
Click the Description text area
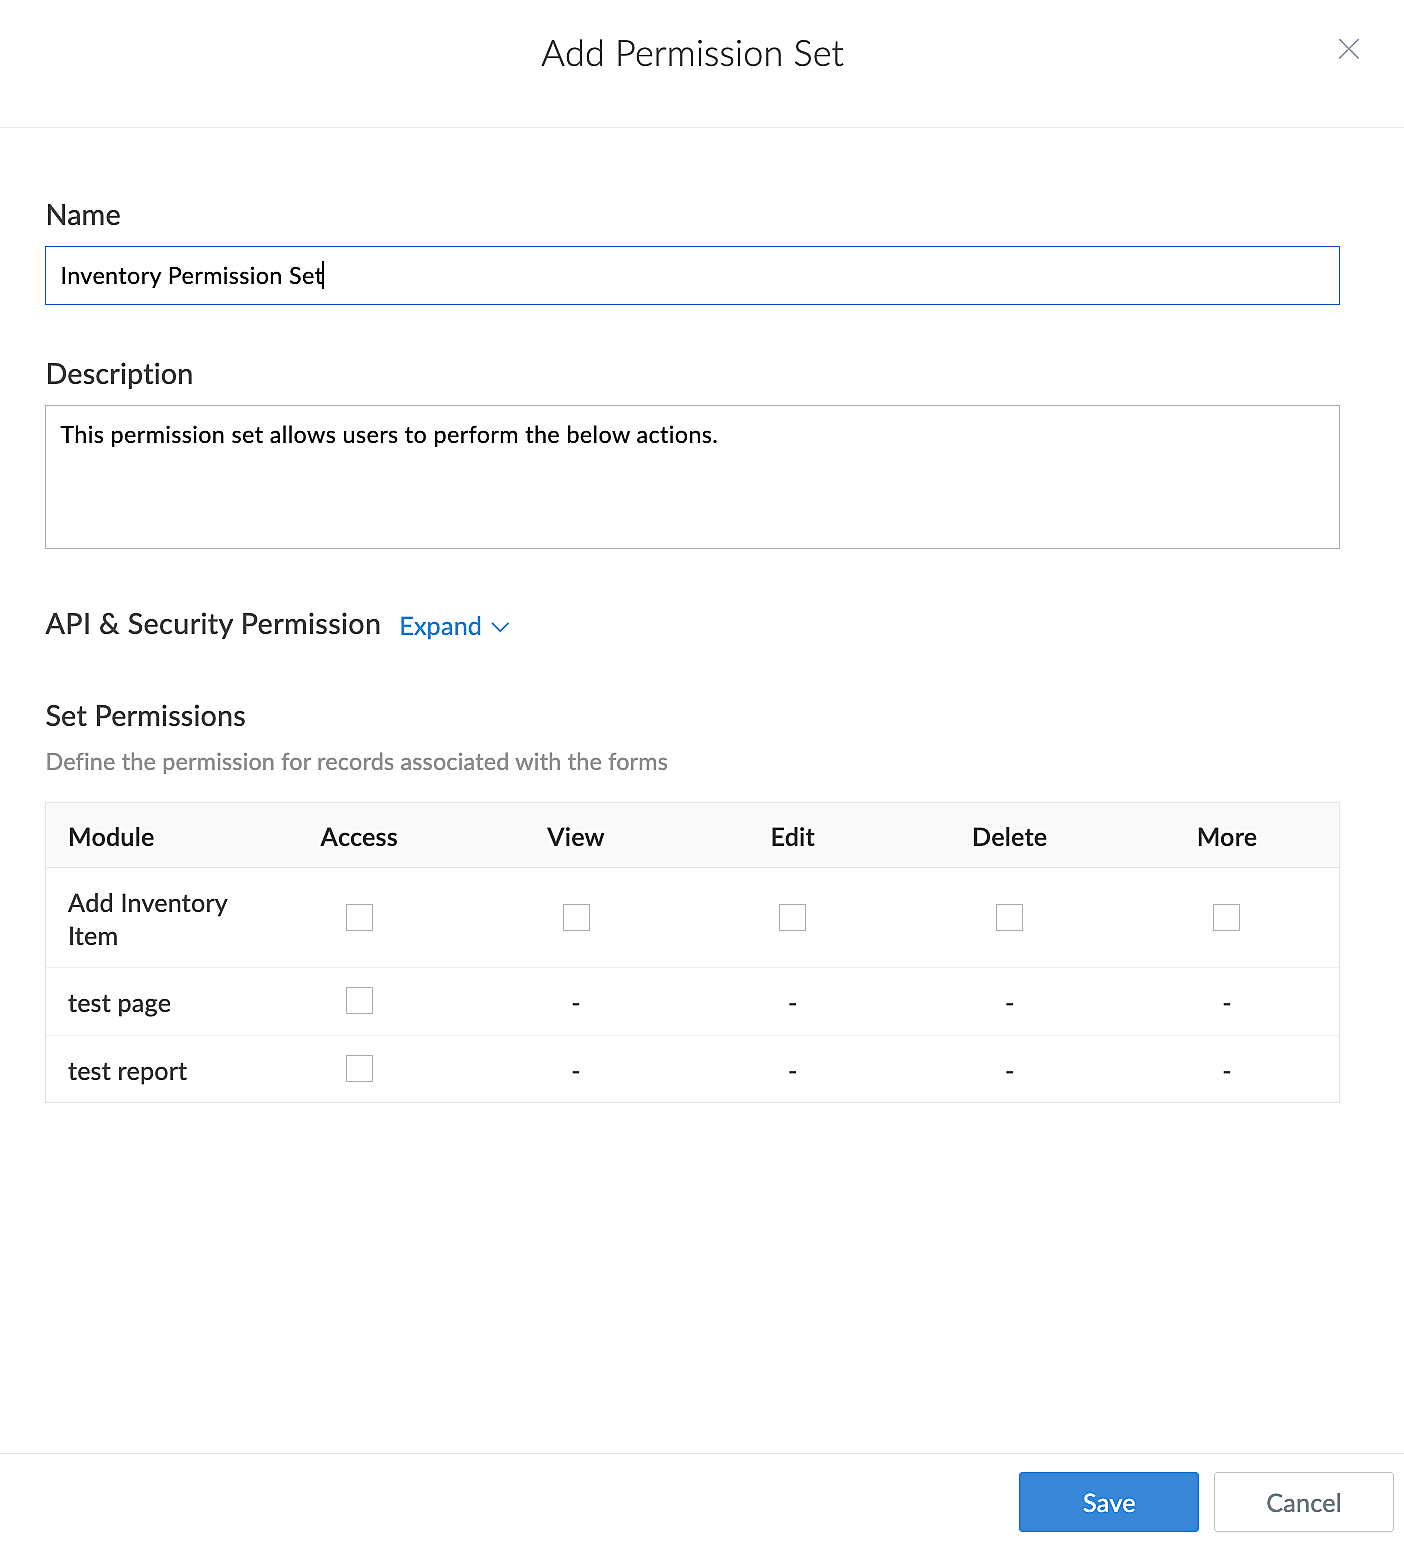[691, 476]
